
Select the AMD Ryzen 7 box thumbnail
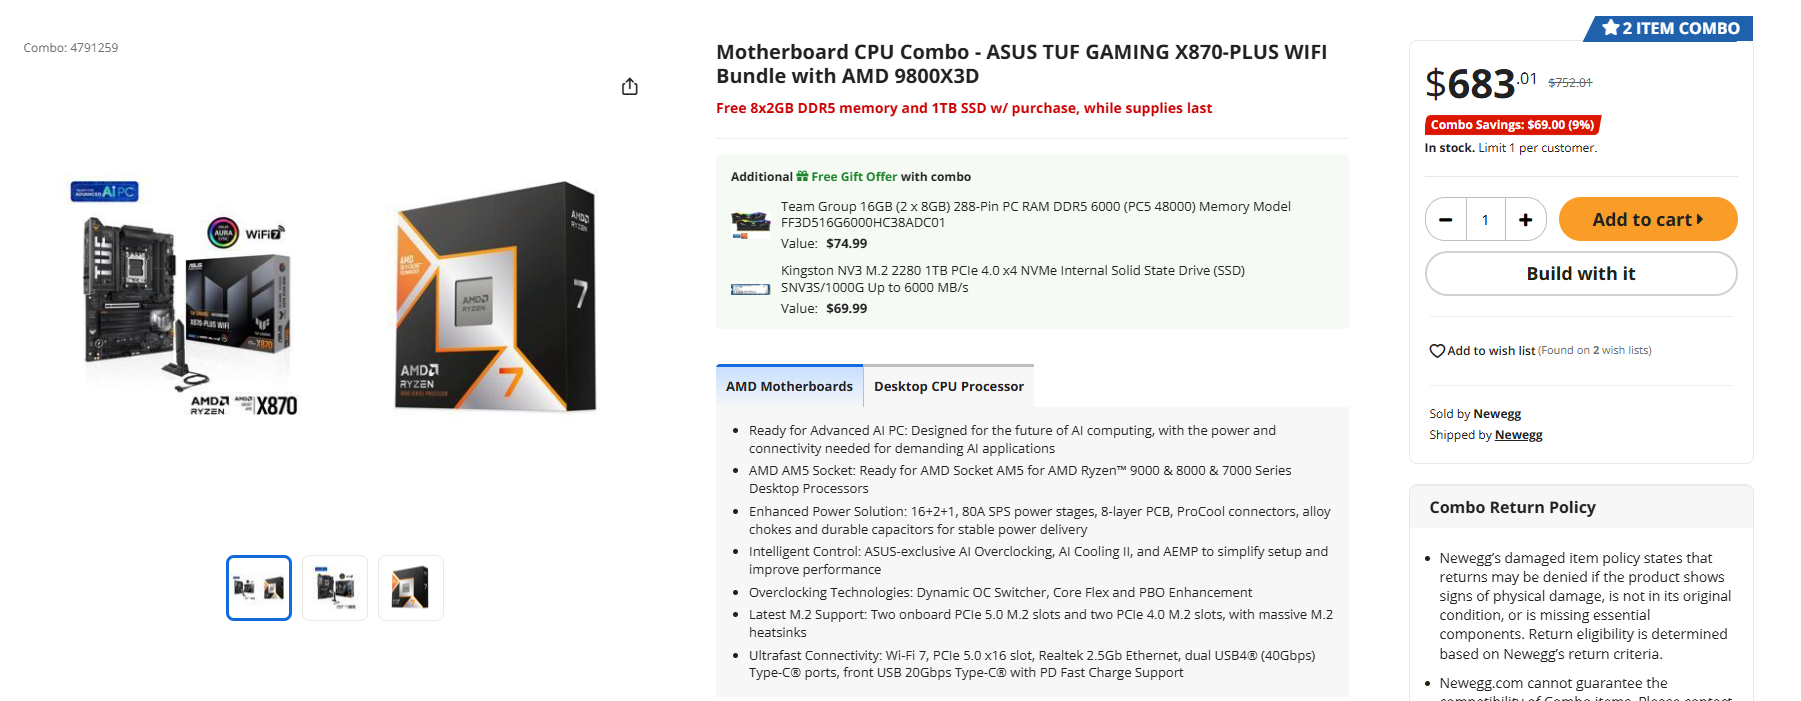pos(410,587)
